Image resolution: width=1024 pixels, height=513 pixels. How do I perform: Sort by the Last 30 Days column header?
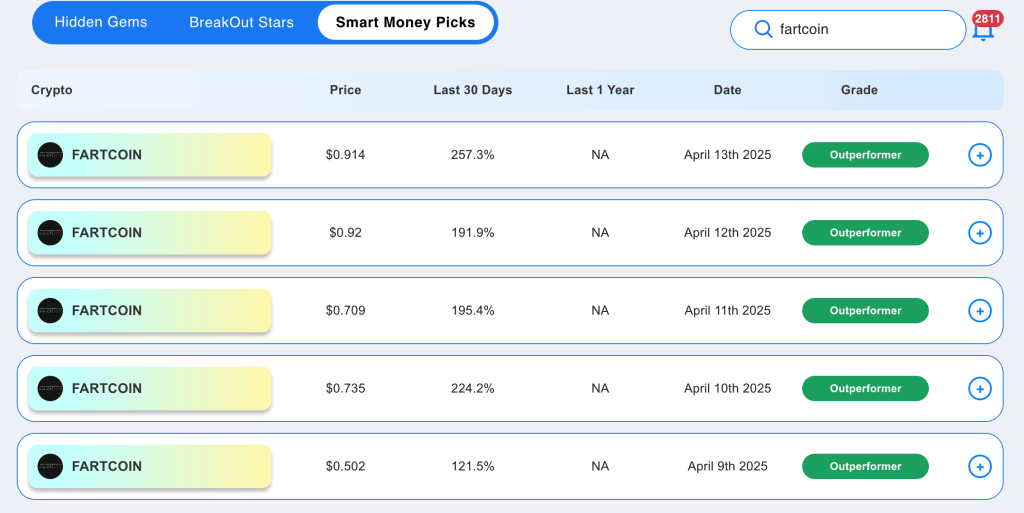pos(473,90)
